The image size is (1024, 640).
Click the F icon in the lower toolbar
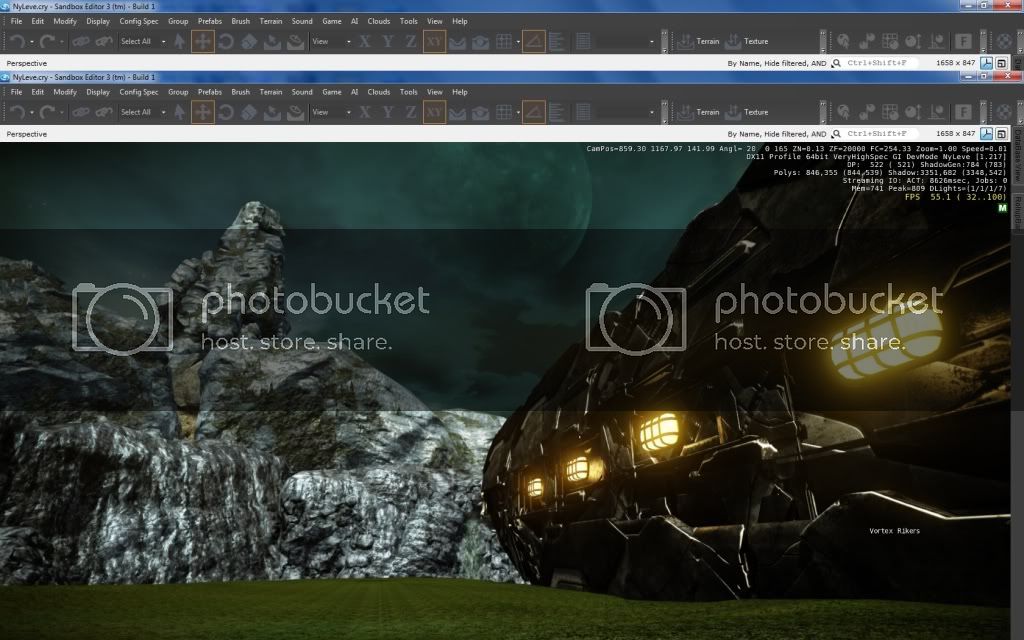click(x=964, y=112)
